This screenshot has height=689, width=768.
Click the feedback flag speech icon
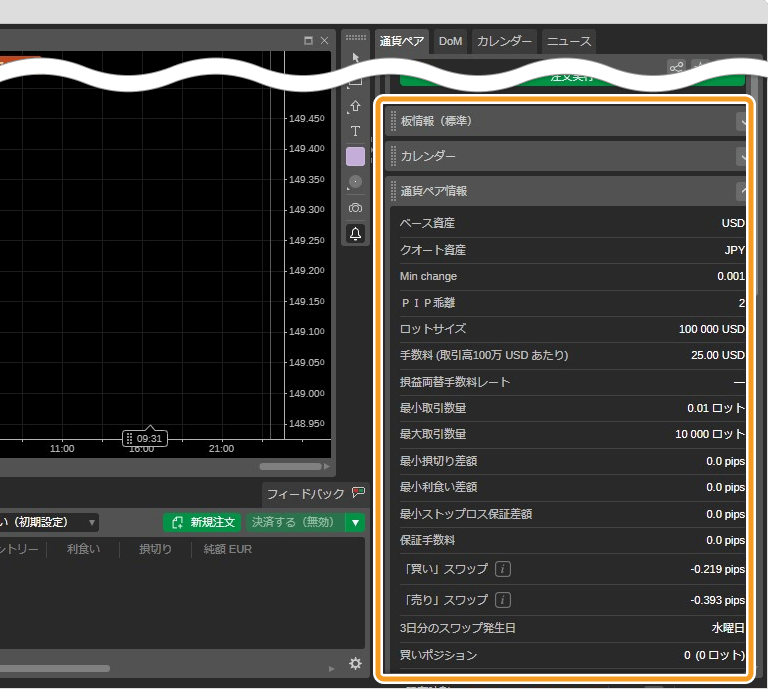click(x=359, y=492)
